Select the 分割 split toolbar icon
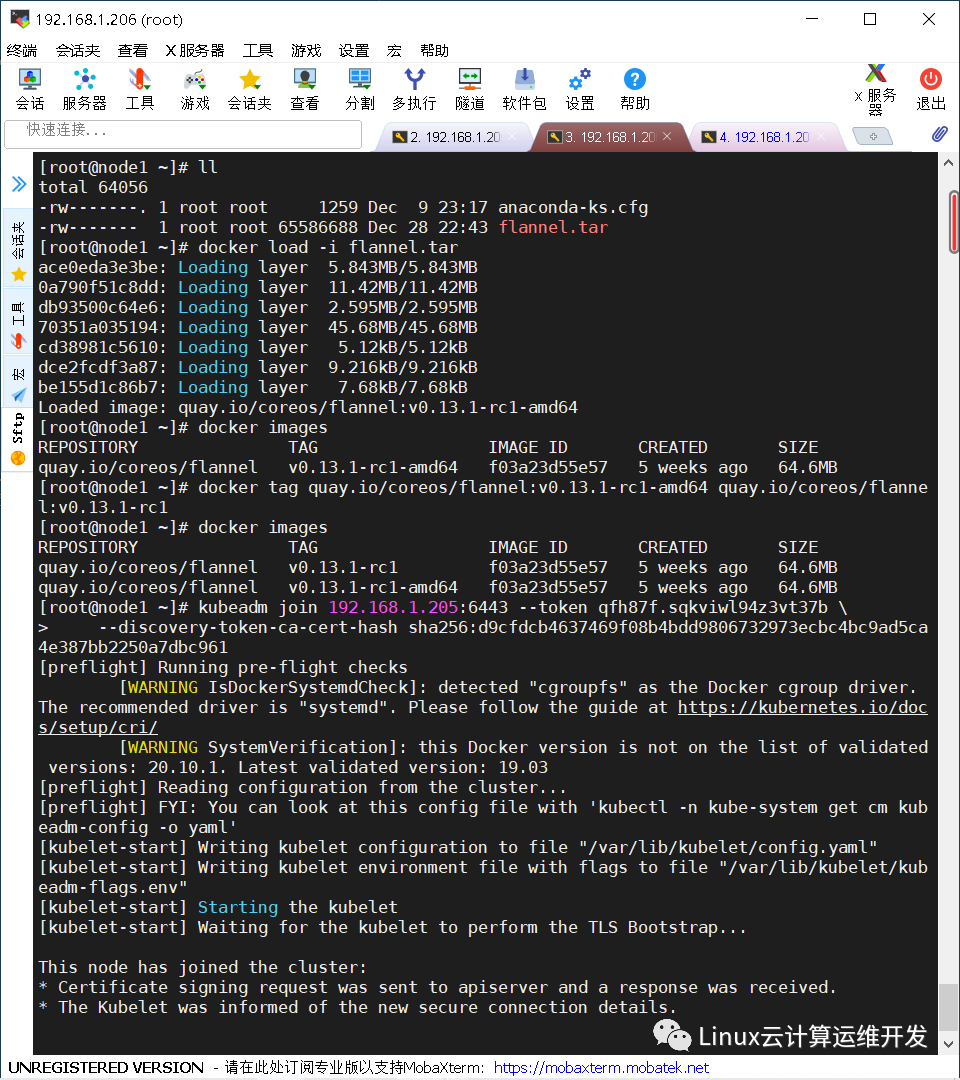This screenshot has width=960, height=1080. pos(359,90)
